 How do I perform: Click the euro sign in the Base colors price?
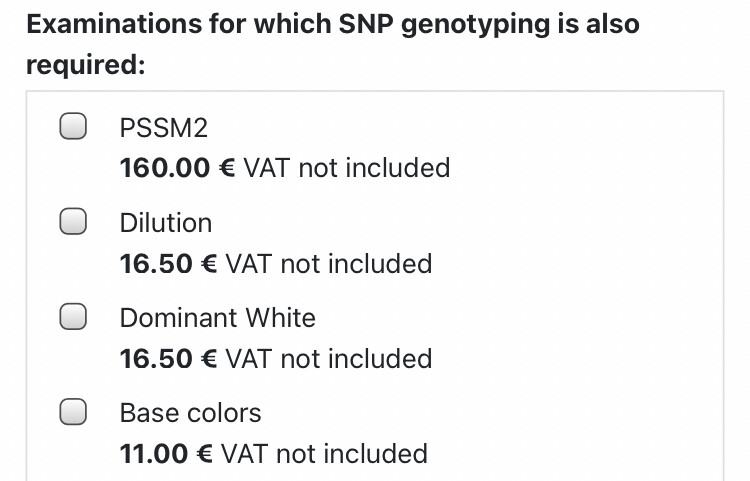click(x=204, y=454)
